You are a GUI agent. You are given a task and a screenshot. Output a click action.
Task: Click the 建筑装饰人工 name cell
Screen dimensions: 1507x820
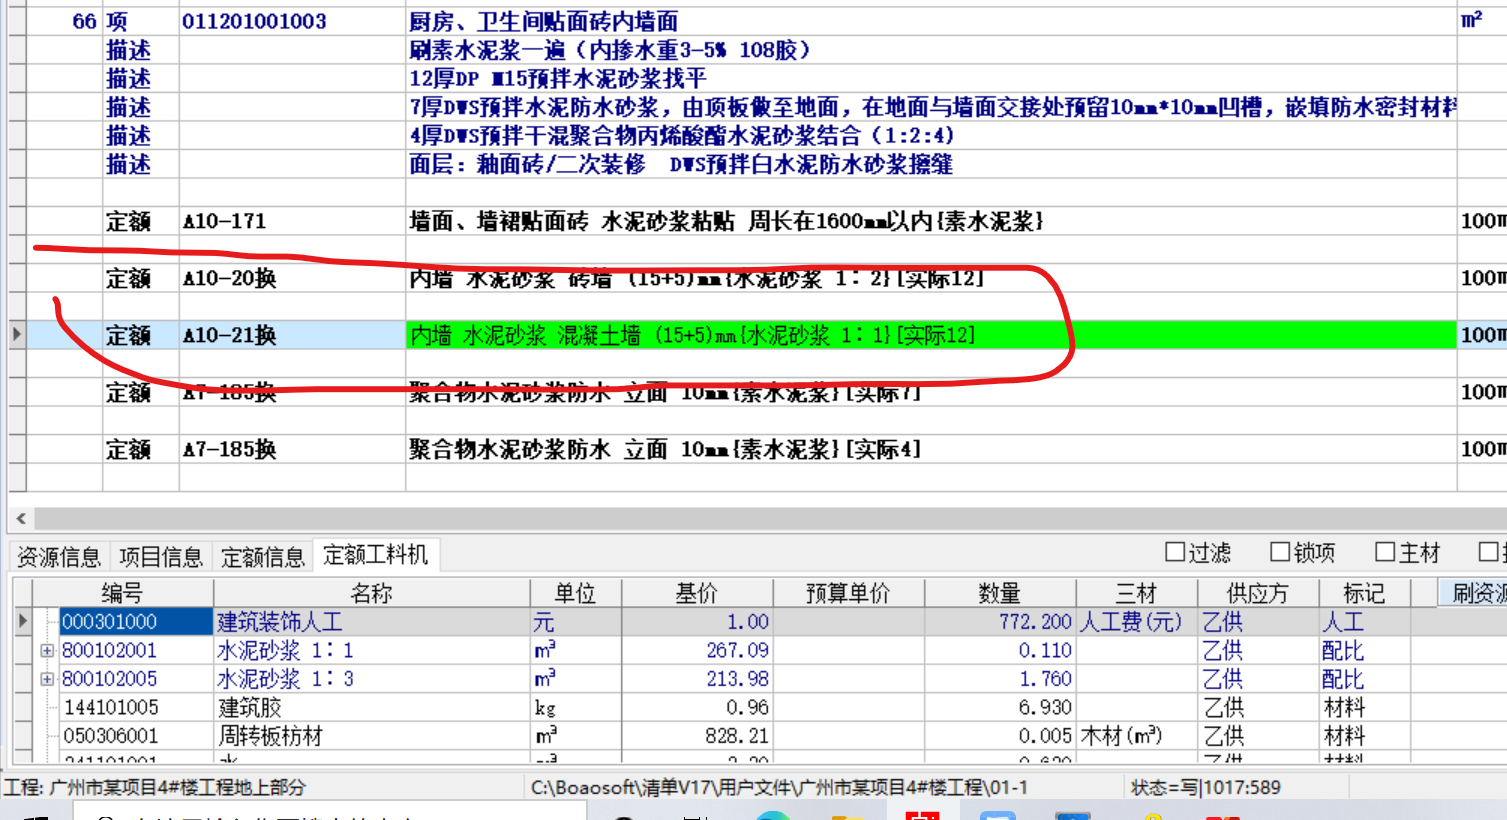pyautogui.click(x=371, y=622)
